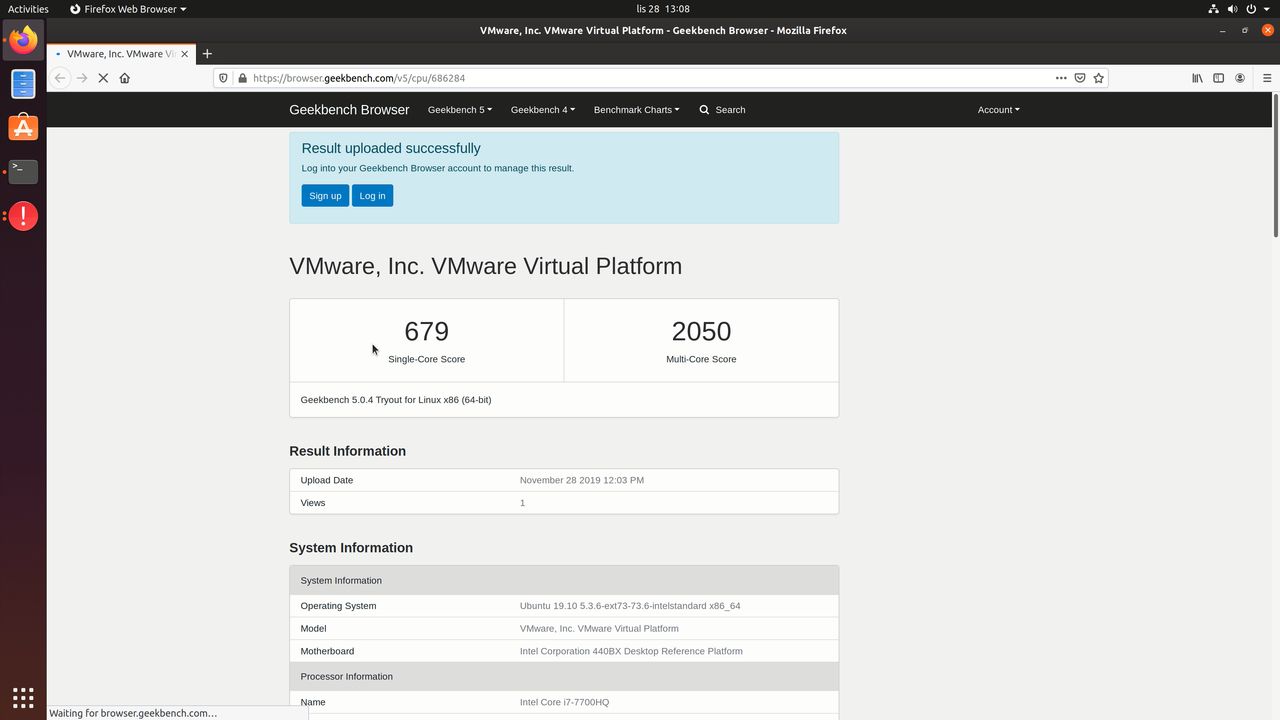The width and height of the screenshot is (1280, 720).
Task: Open the Library view
Action: pos(1197,78)
